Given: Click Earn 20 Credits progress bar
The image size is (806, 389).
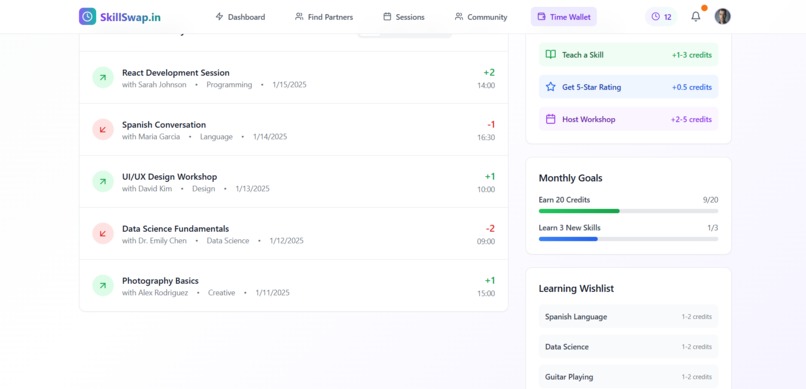Looking at the screenshot, I should [x=628, y=211].
